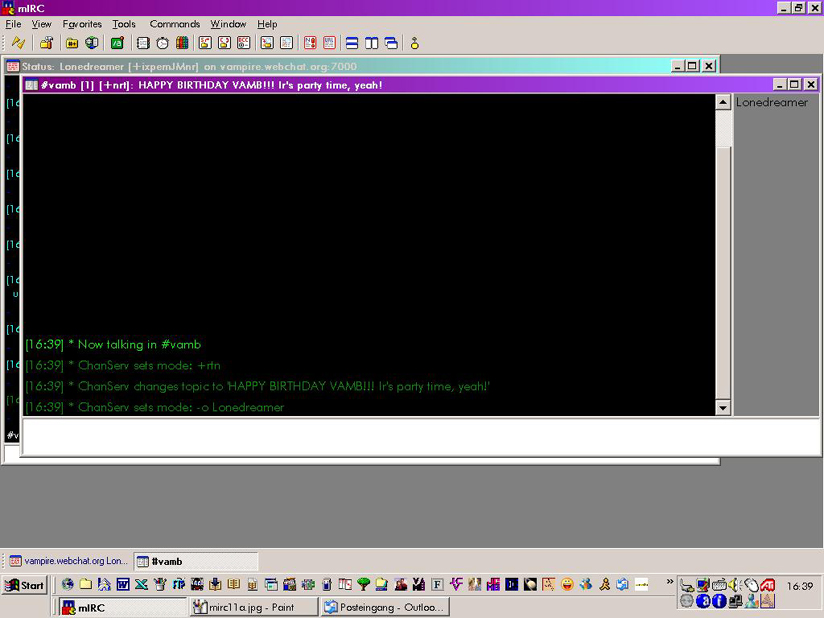Select the #vamb switchbar button
The width and height of the screenshot is (824, 618).
pos(195,561)
